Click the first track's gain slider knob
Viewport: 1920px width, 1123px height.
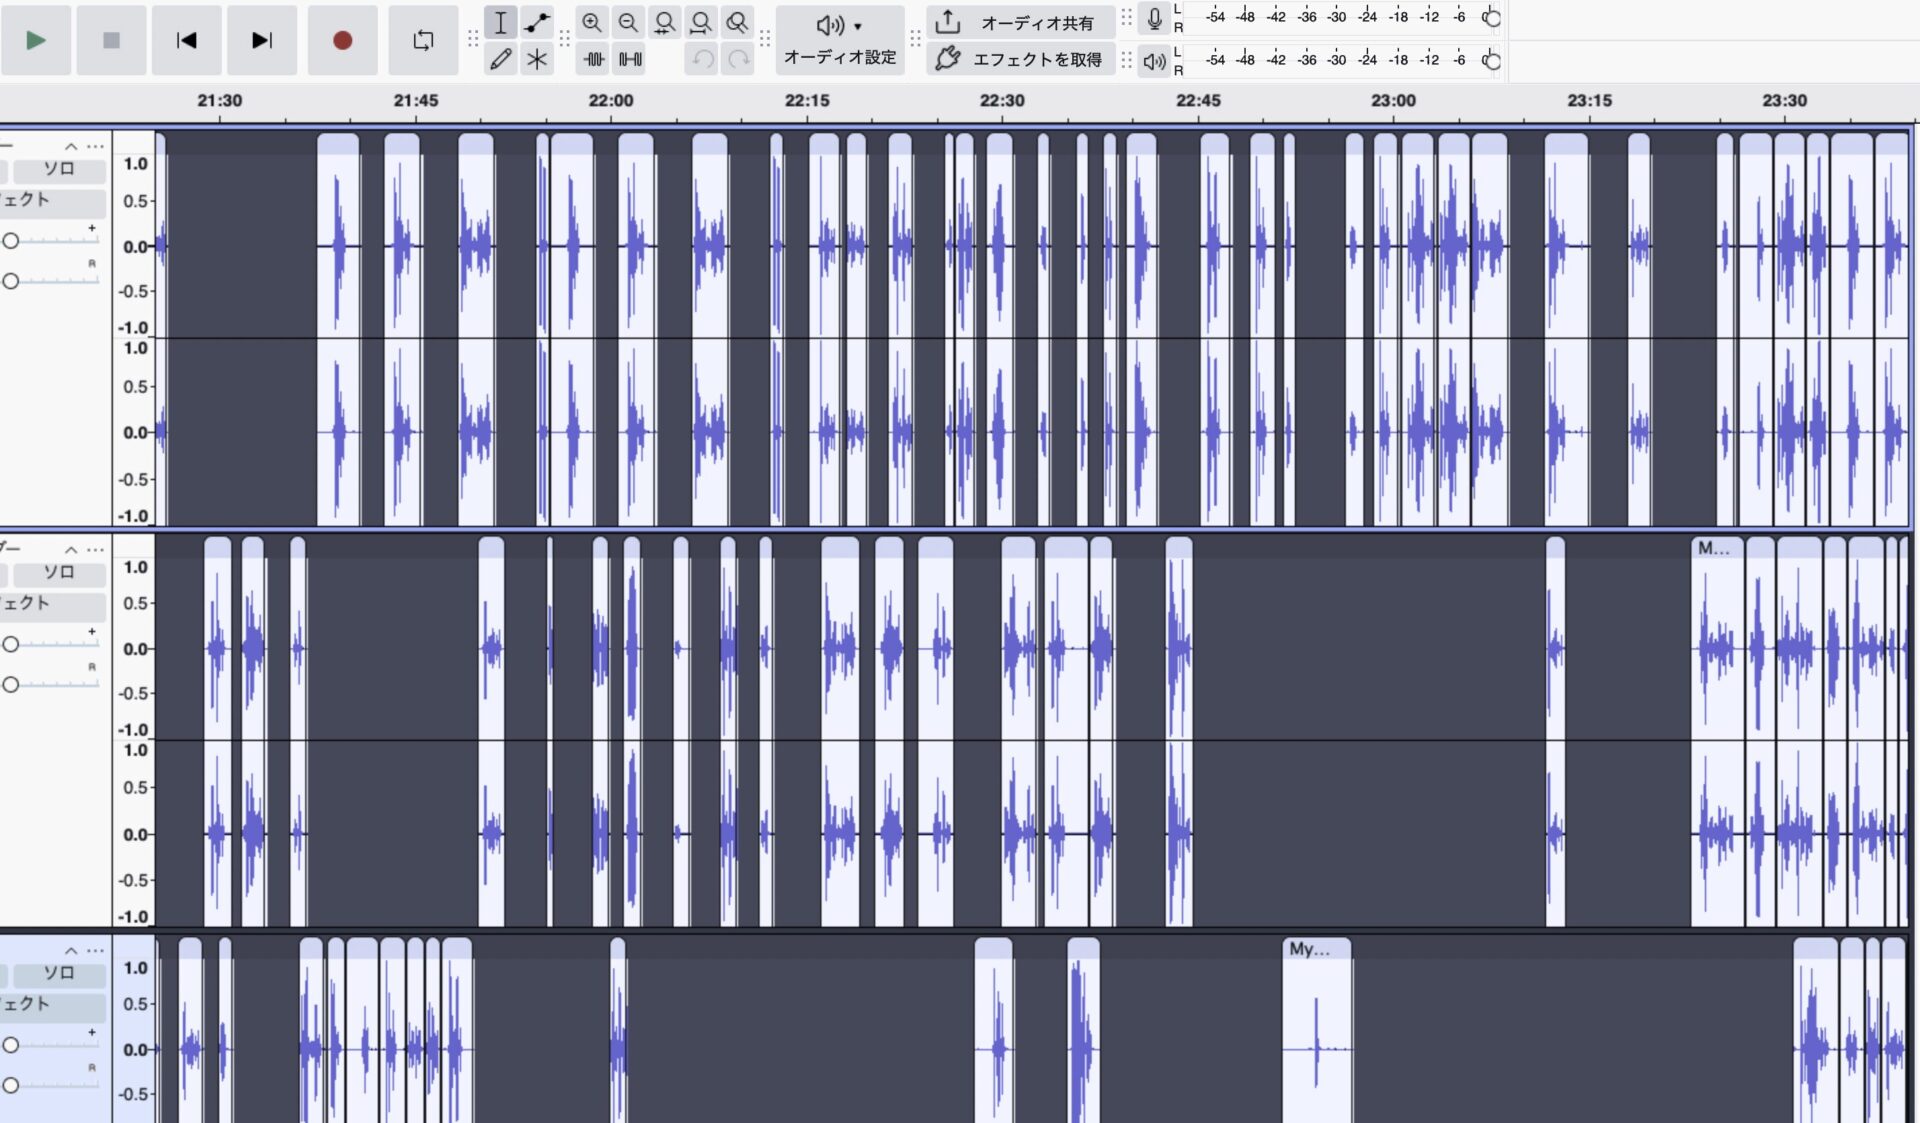point(10,240)
